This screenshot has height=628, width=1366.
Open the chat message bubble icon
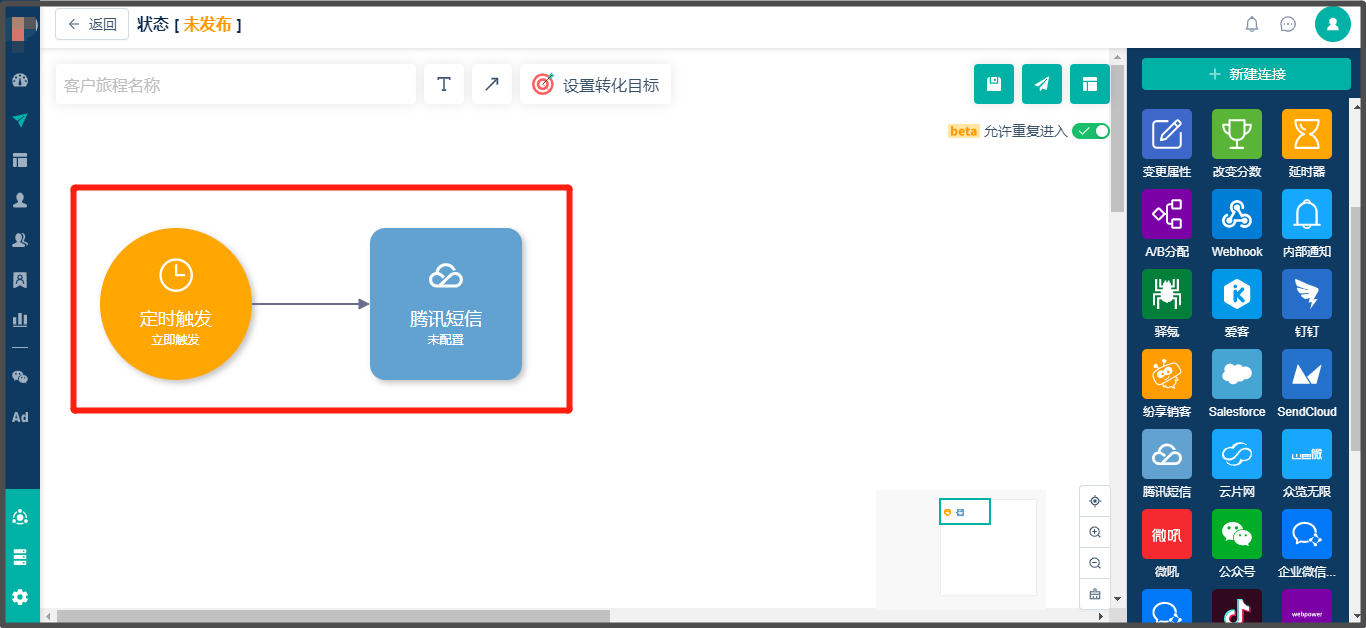click(x=1288, y=24)
